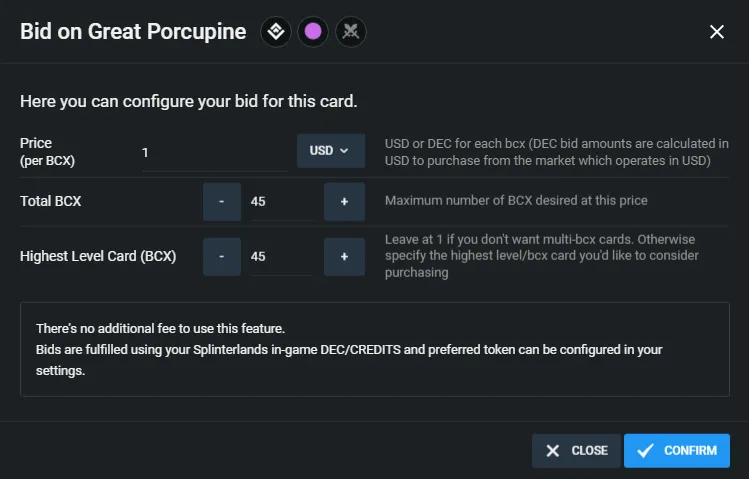
Task: Click the Price (per BCX) label
Action: [x=47, y=152]
